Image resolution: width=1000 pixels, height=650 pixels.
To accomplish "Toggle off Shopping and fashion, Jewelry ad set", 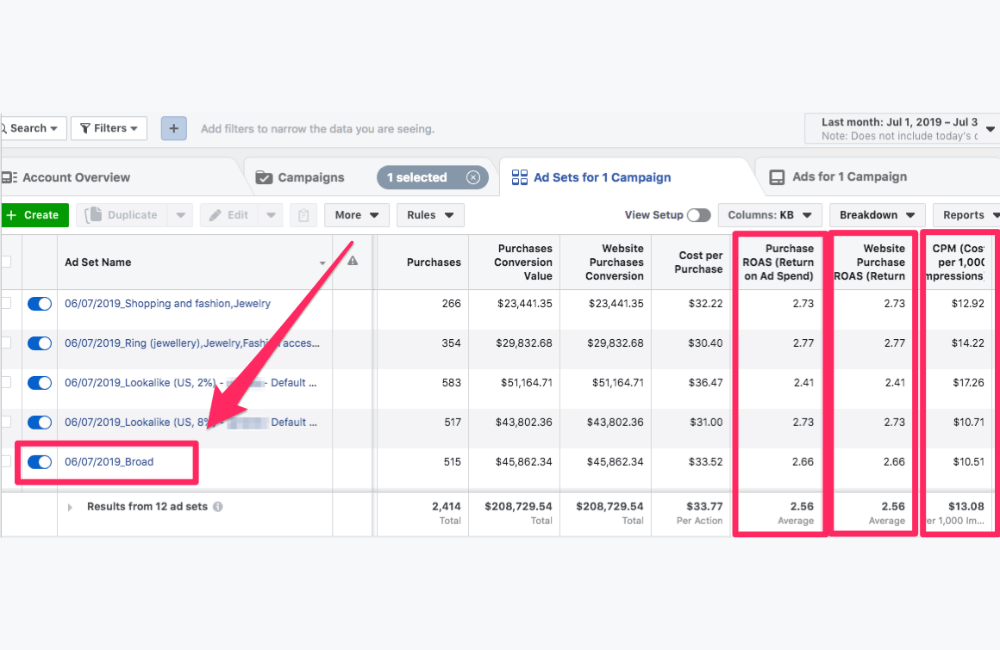I will [x=40, y=304].
